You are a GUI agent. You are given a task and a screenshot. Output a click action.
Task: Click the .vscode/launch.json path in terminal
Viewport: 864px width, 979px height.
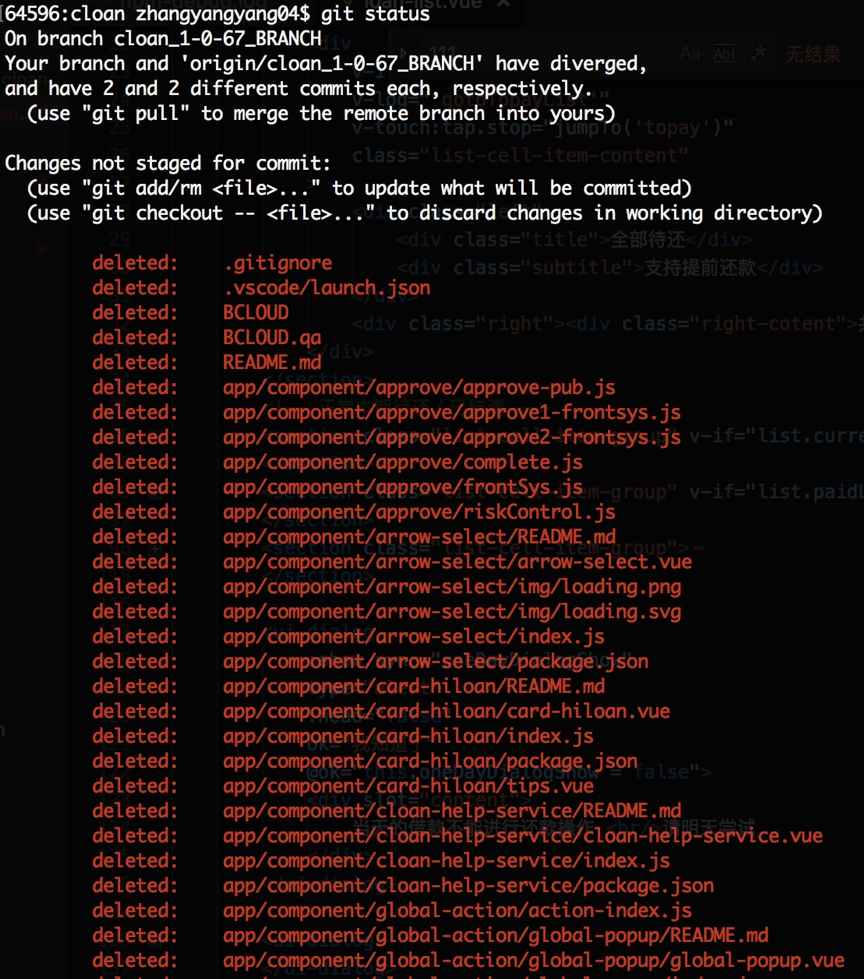[326, 288]
